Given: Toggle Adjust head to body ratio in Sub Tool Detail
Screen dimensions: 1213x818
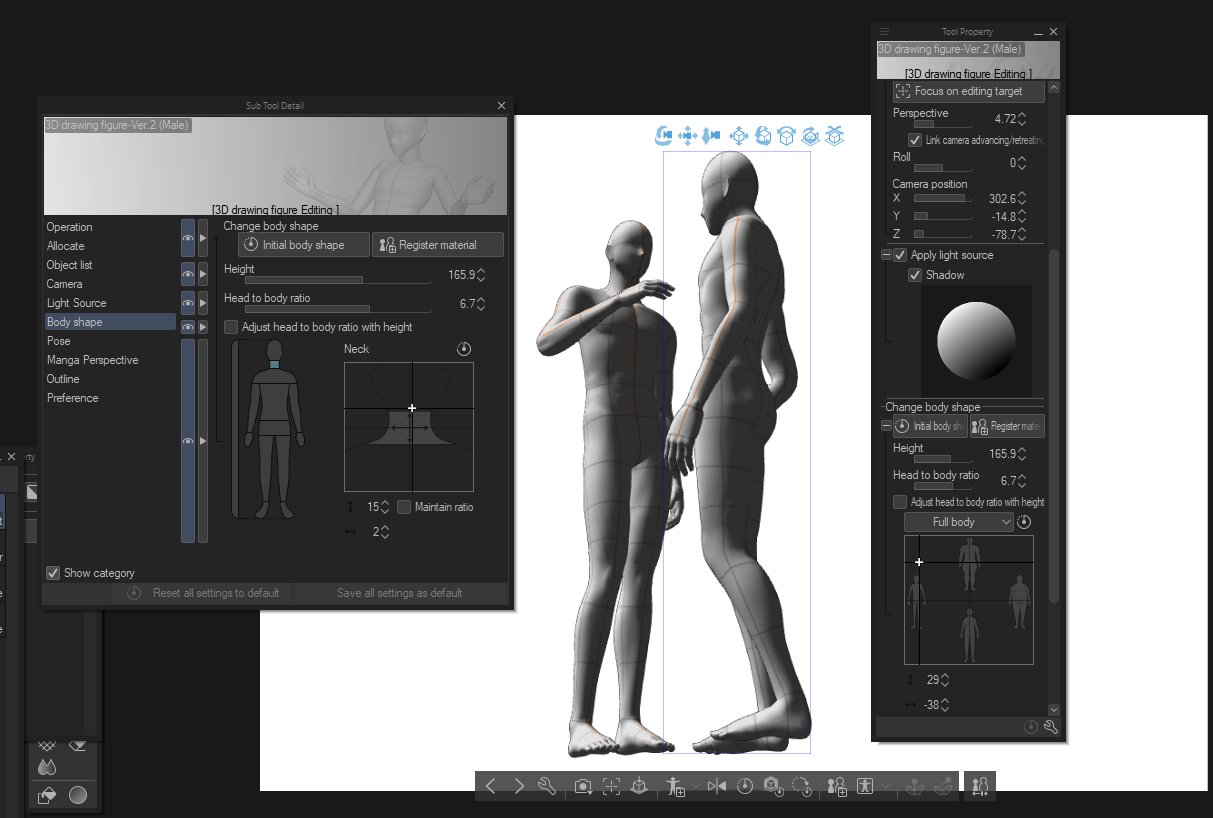Looking at the screenshot, I should (x=231, y=327).
